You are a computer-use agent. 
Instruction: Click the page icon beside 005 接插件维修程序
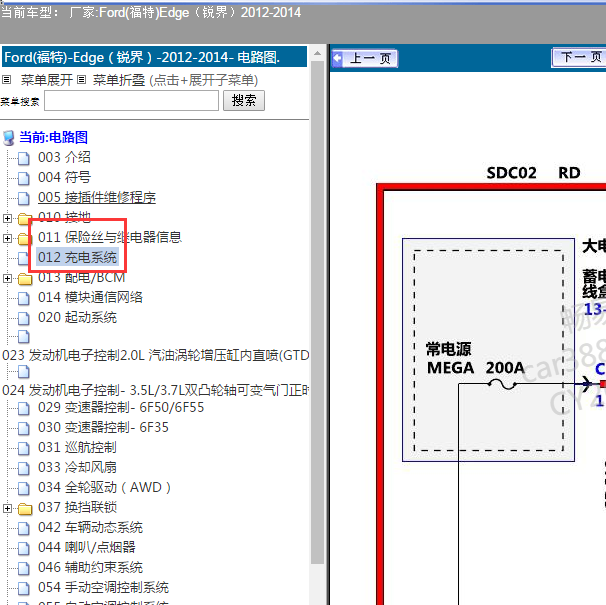(24, 198)
